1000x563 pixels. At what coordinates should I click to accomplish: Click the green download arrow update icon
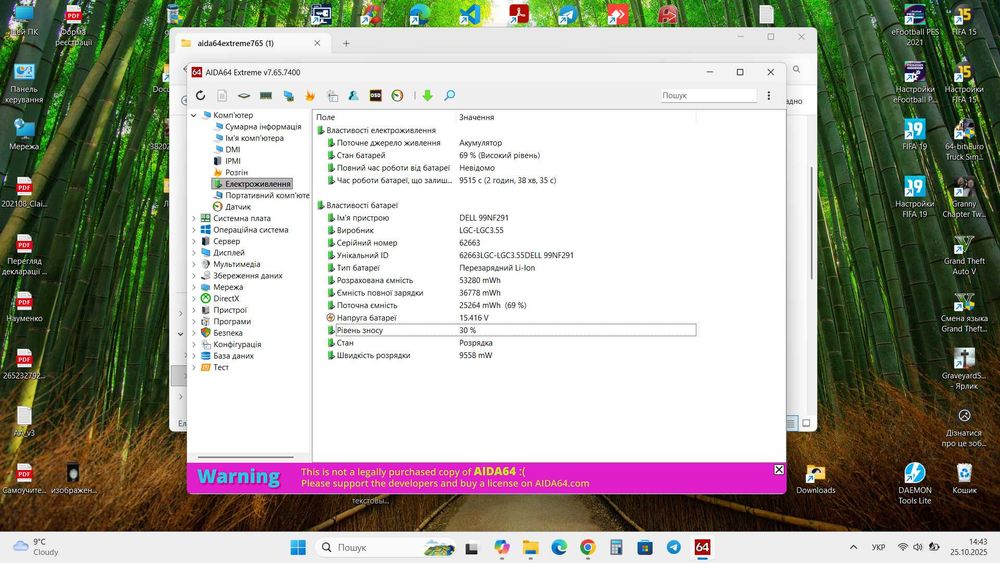[x=427, y=96]
